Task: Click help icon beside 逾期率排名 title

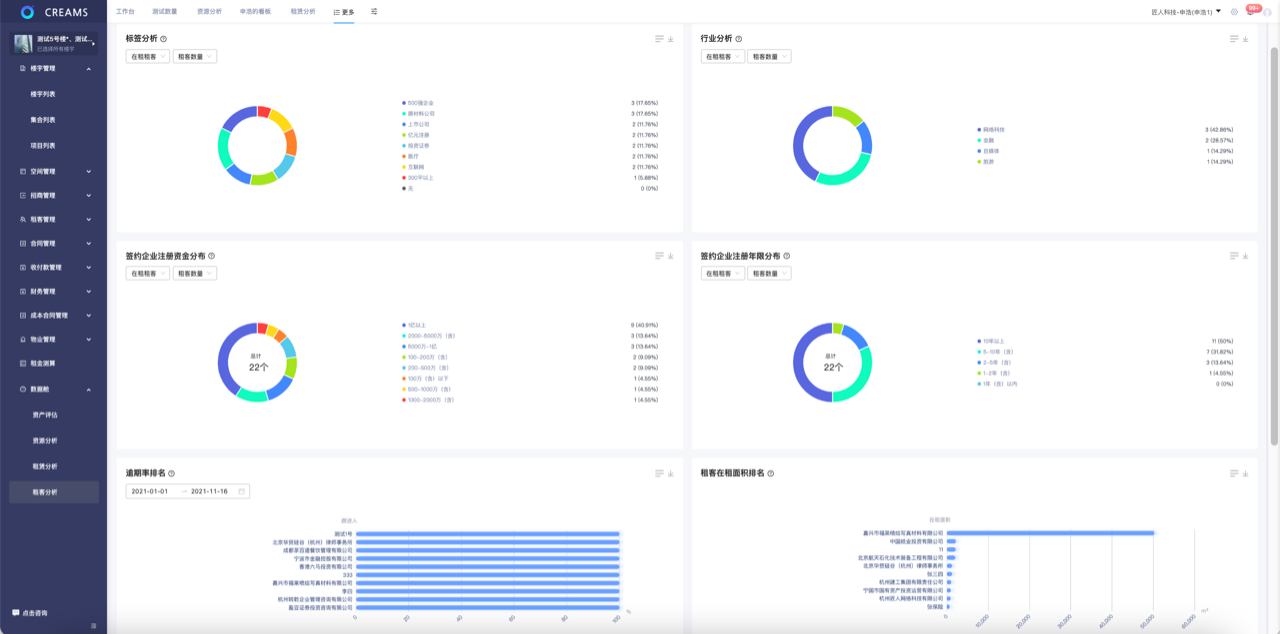Action: 171,474
